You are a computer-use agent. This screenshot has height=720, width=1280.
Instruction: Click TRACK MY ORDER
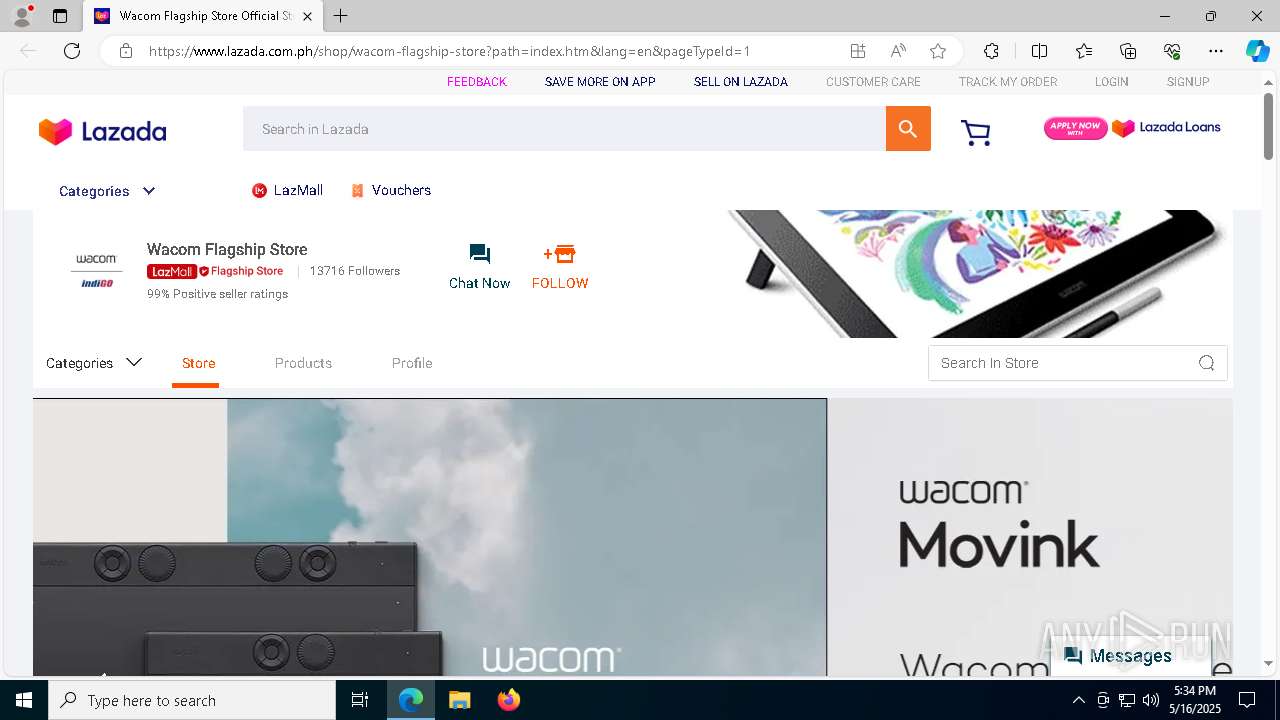click(1008, 82)
